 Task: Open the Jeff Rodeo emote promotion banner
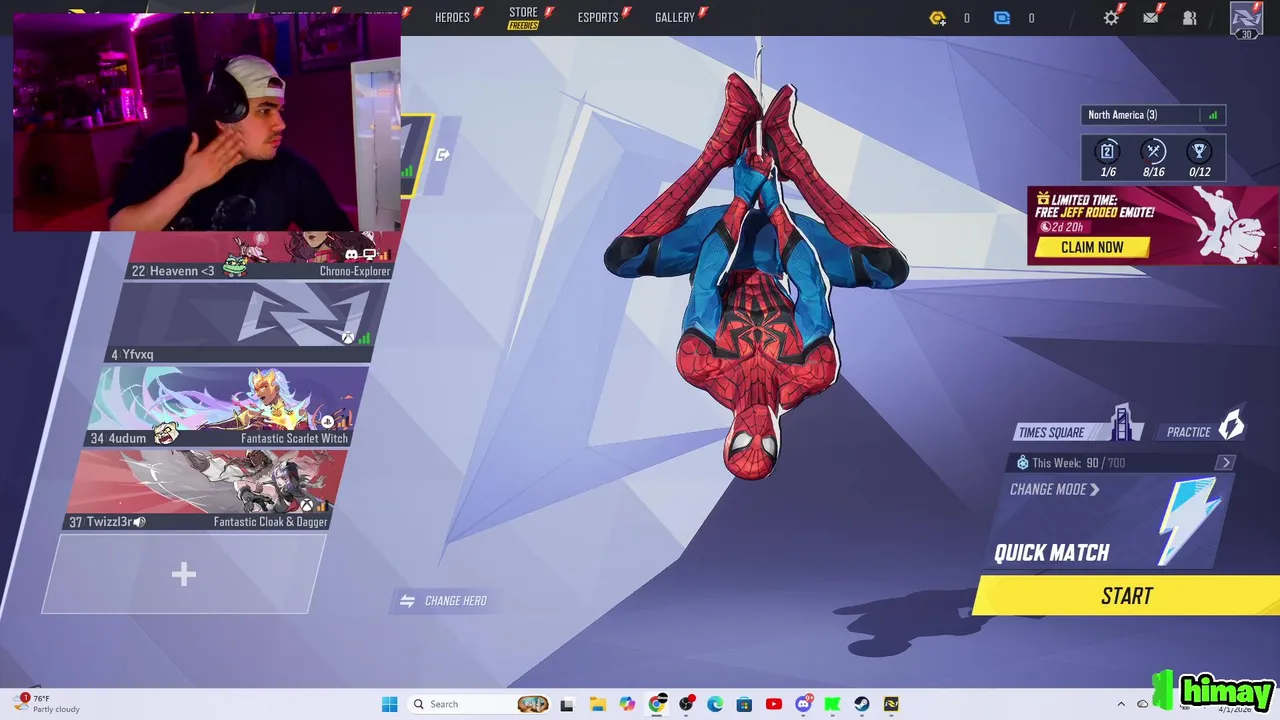pos(1153,226)
